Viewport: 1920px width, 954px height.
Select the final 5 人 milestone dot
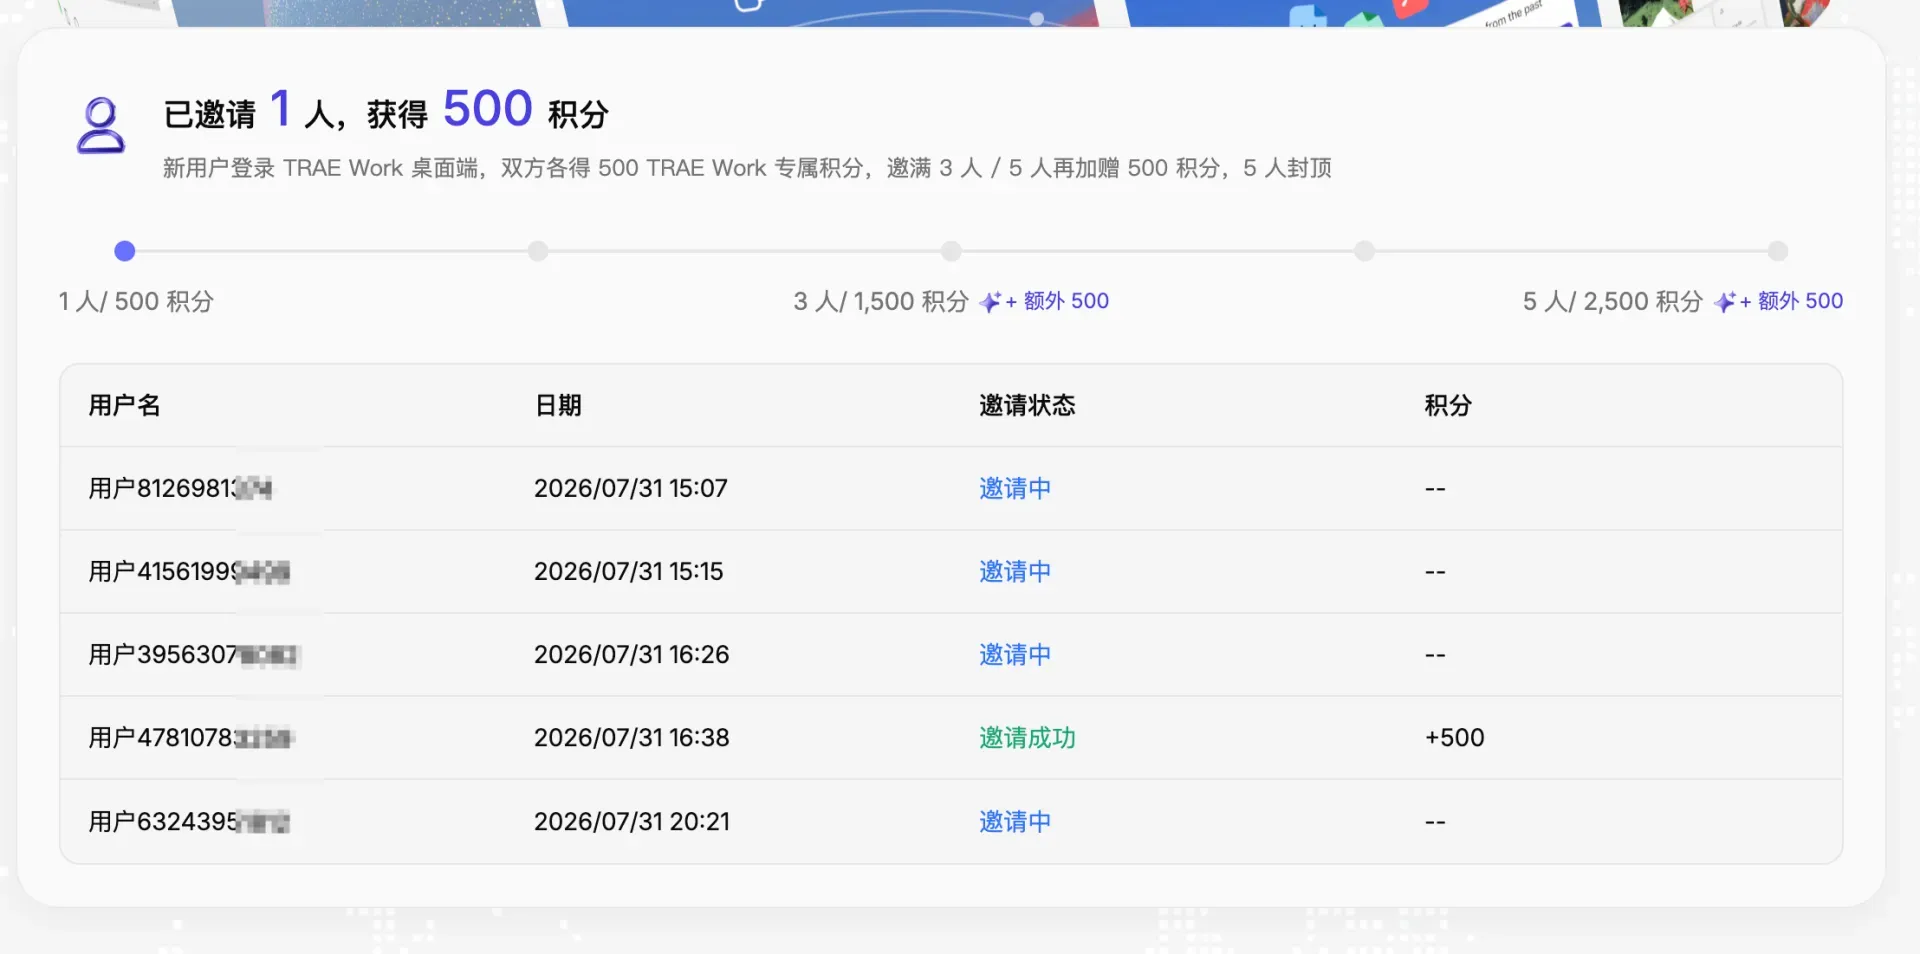(1777, 251)
